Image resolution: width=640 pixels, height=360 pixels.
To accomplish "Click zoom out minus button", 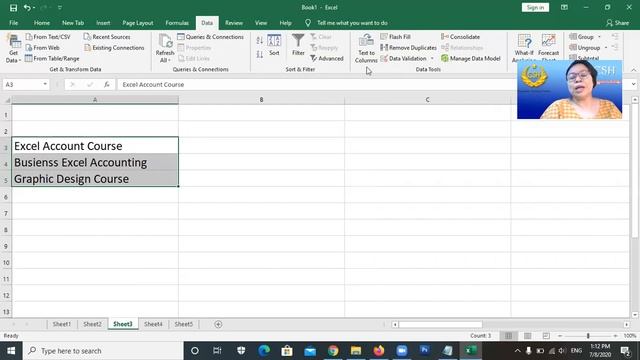I will click(560, 336).
